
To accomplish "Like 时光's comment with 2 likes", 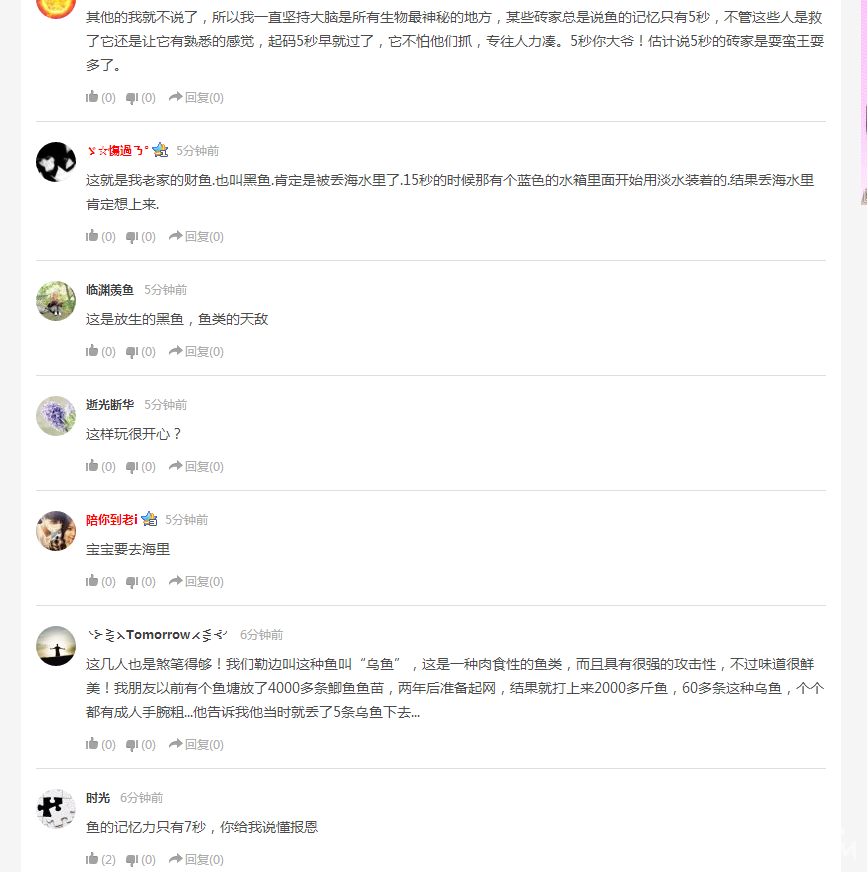I will click(x=101, y=859).
